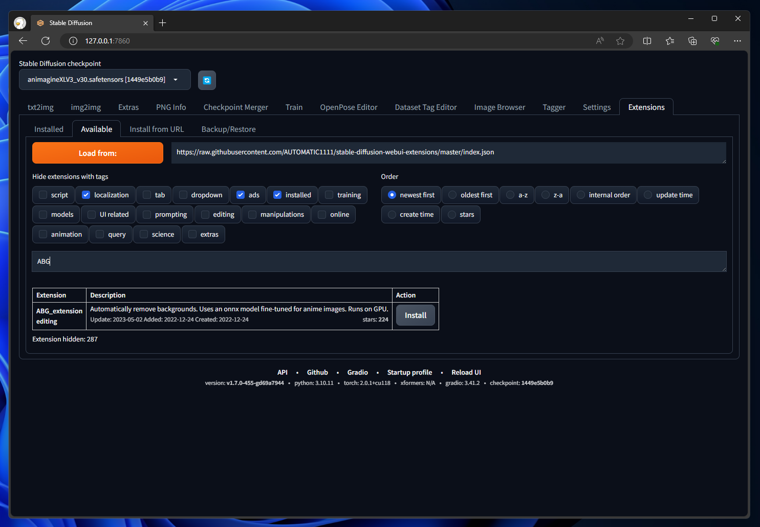The height and width of the screenshot is (527, 760).
Task: Switch to the Installed extensions sub-tab
Action: (x=49, y=129)
